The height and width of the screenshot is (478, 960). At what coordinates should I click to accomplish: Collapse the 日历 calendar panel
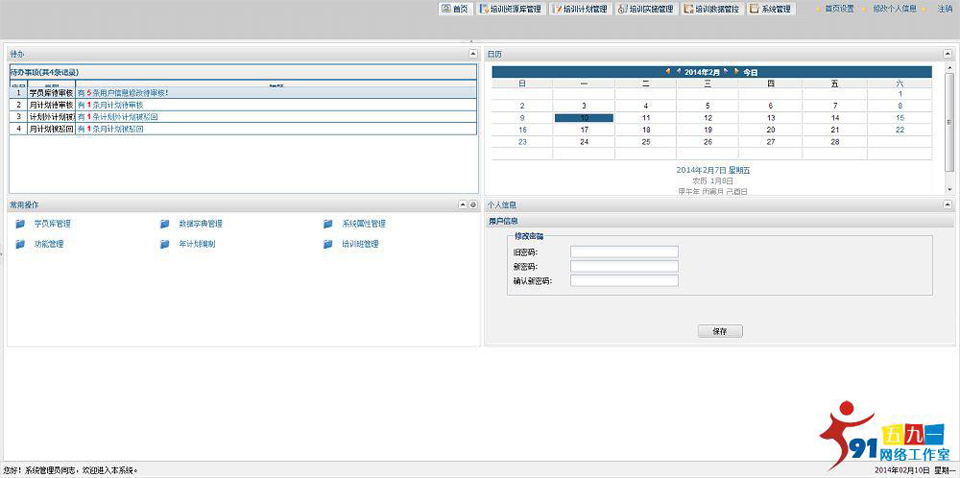point(946,53)
